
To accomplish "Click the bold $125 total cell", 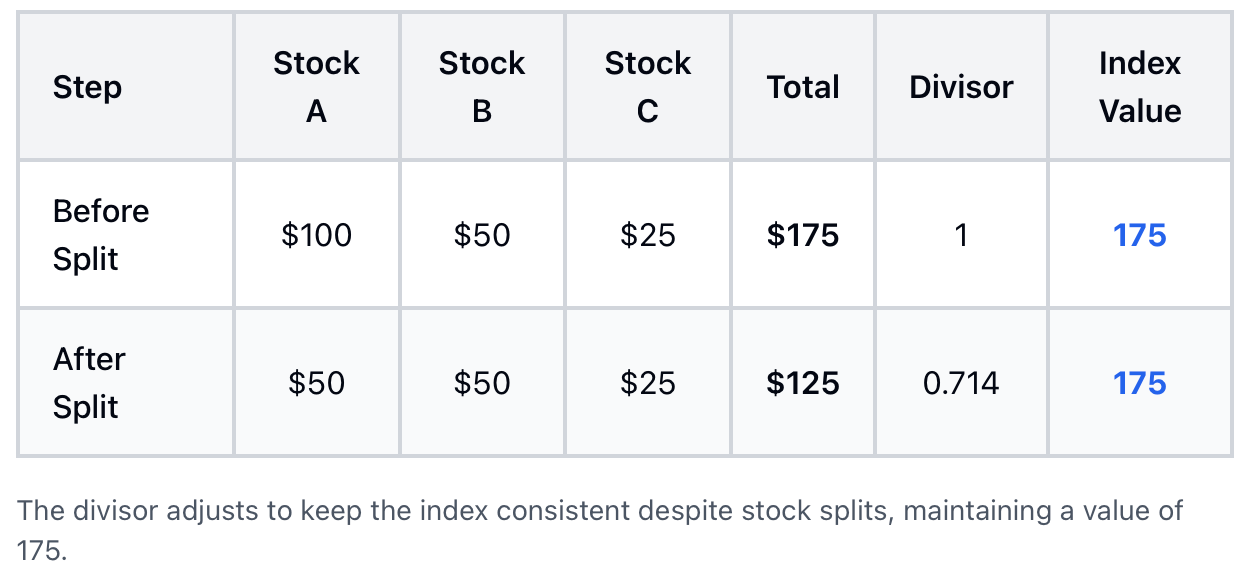I will [x=803, y=383].
